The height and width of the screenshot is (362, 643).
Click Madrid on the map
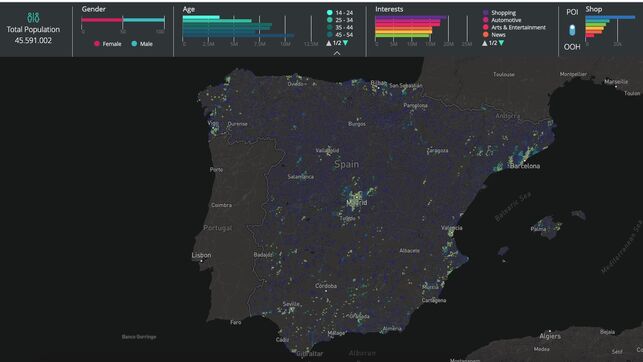click(357, 203)
